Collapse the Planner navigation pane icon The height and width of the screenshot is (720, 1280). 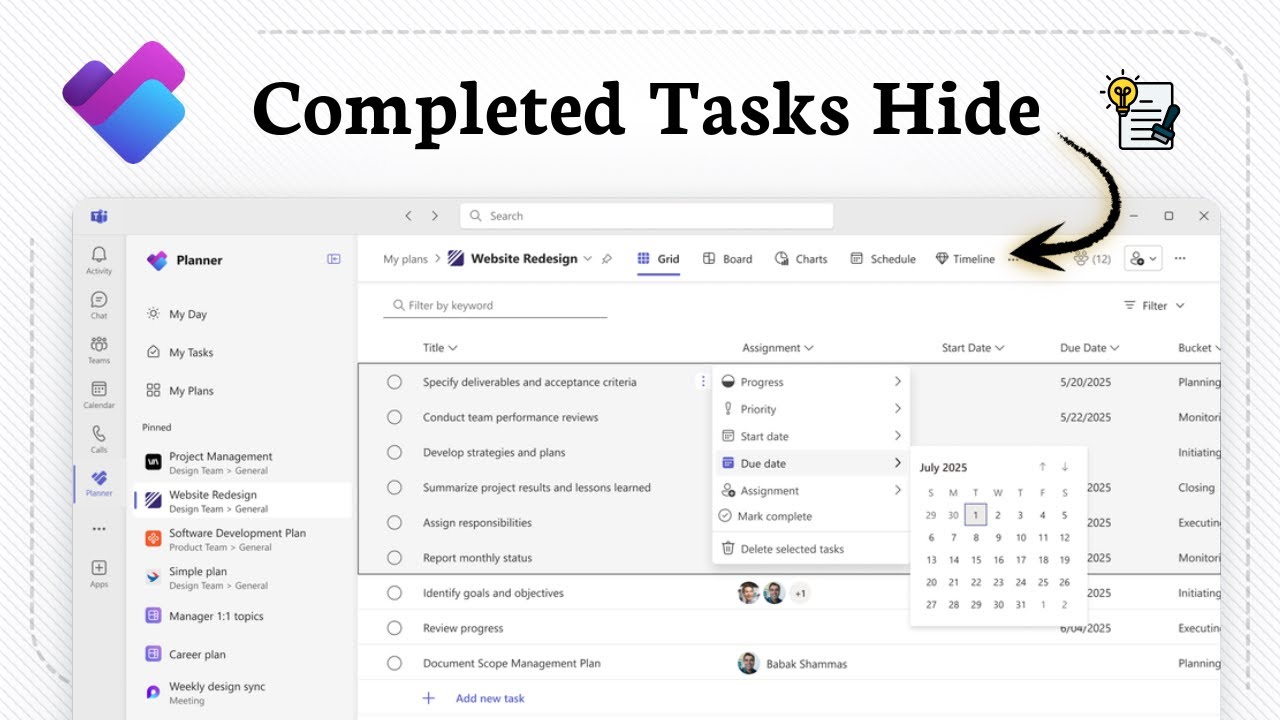click(334, 259)
